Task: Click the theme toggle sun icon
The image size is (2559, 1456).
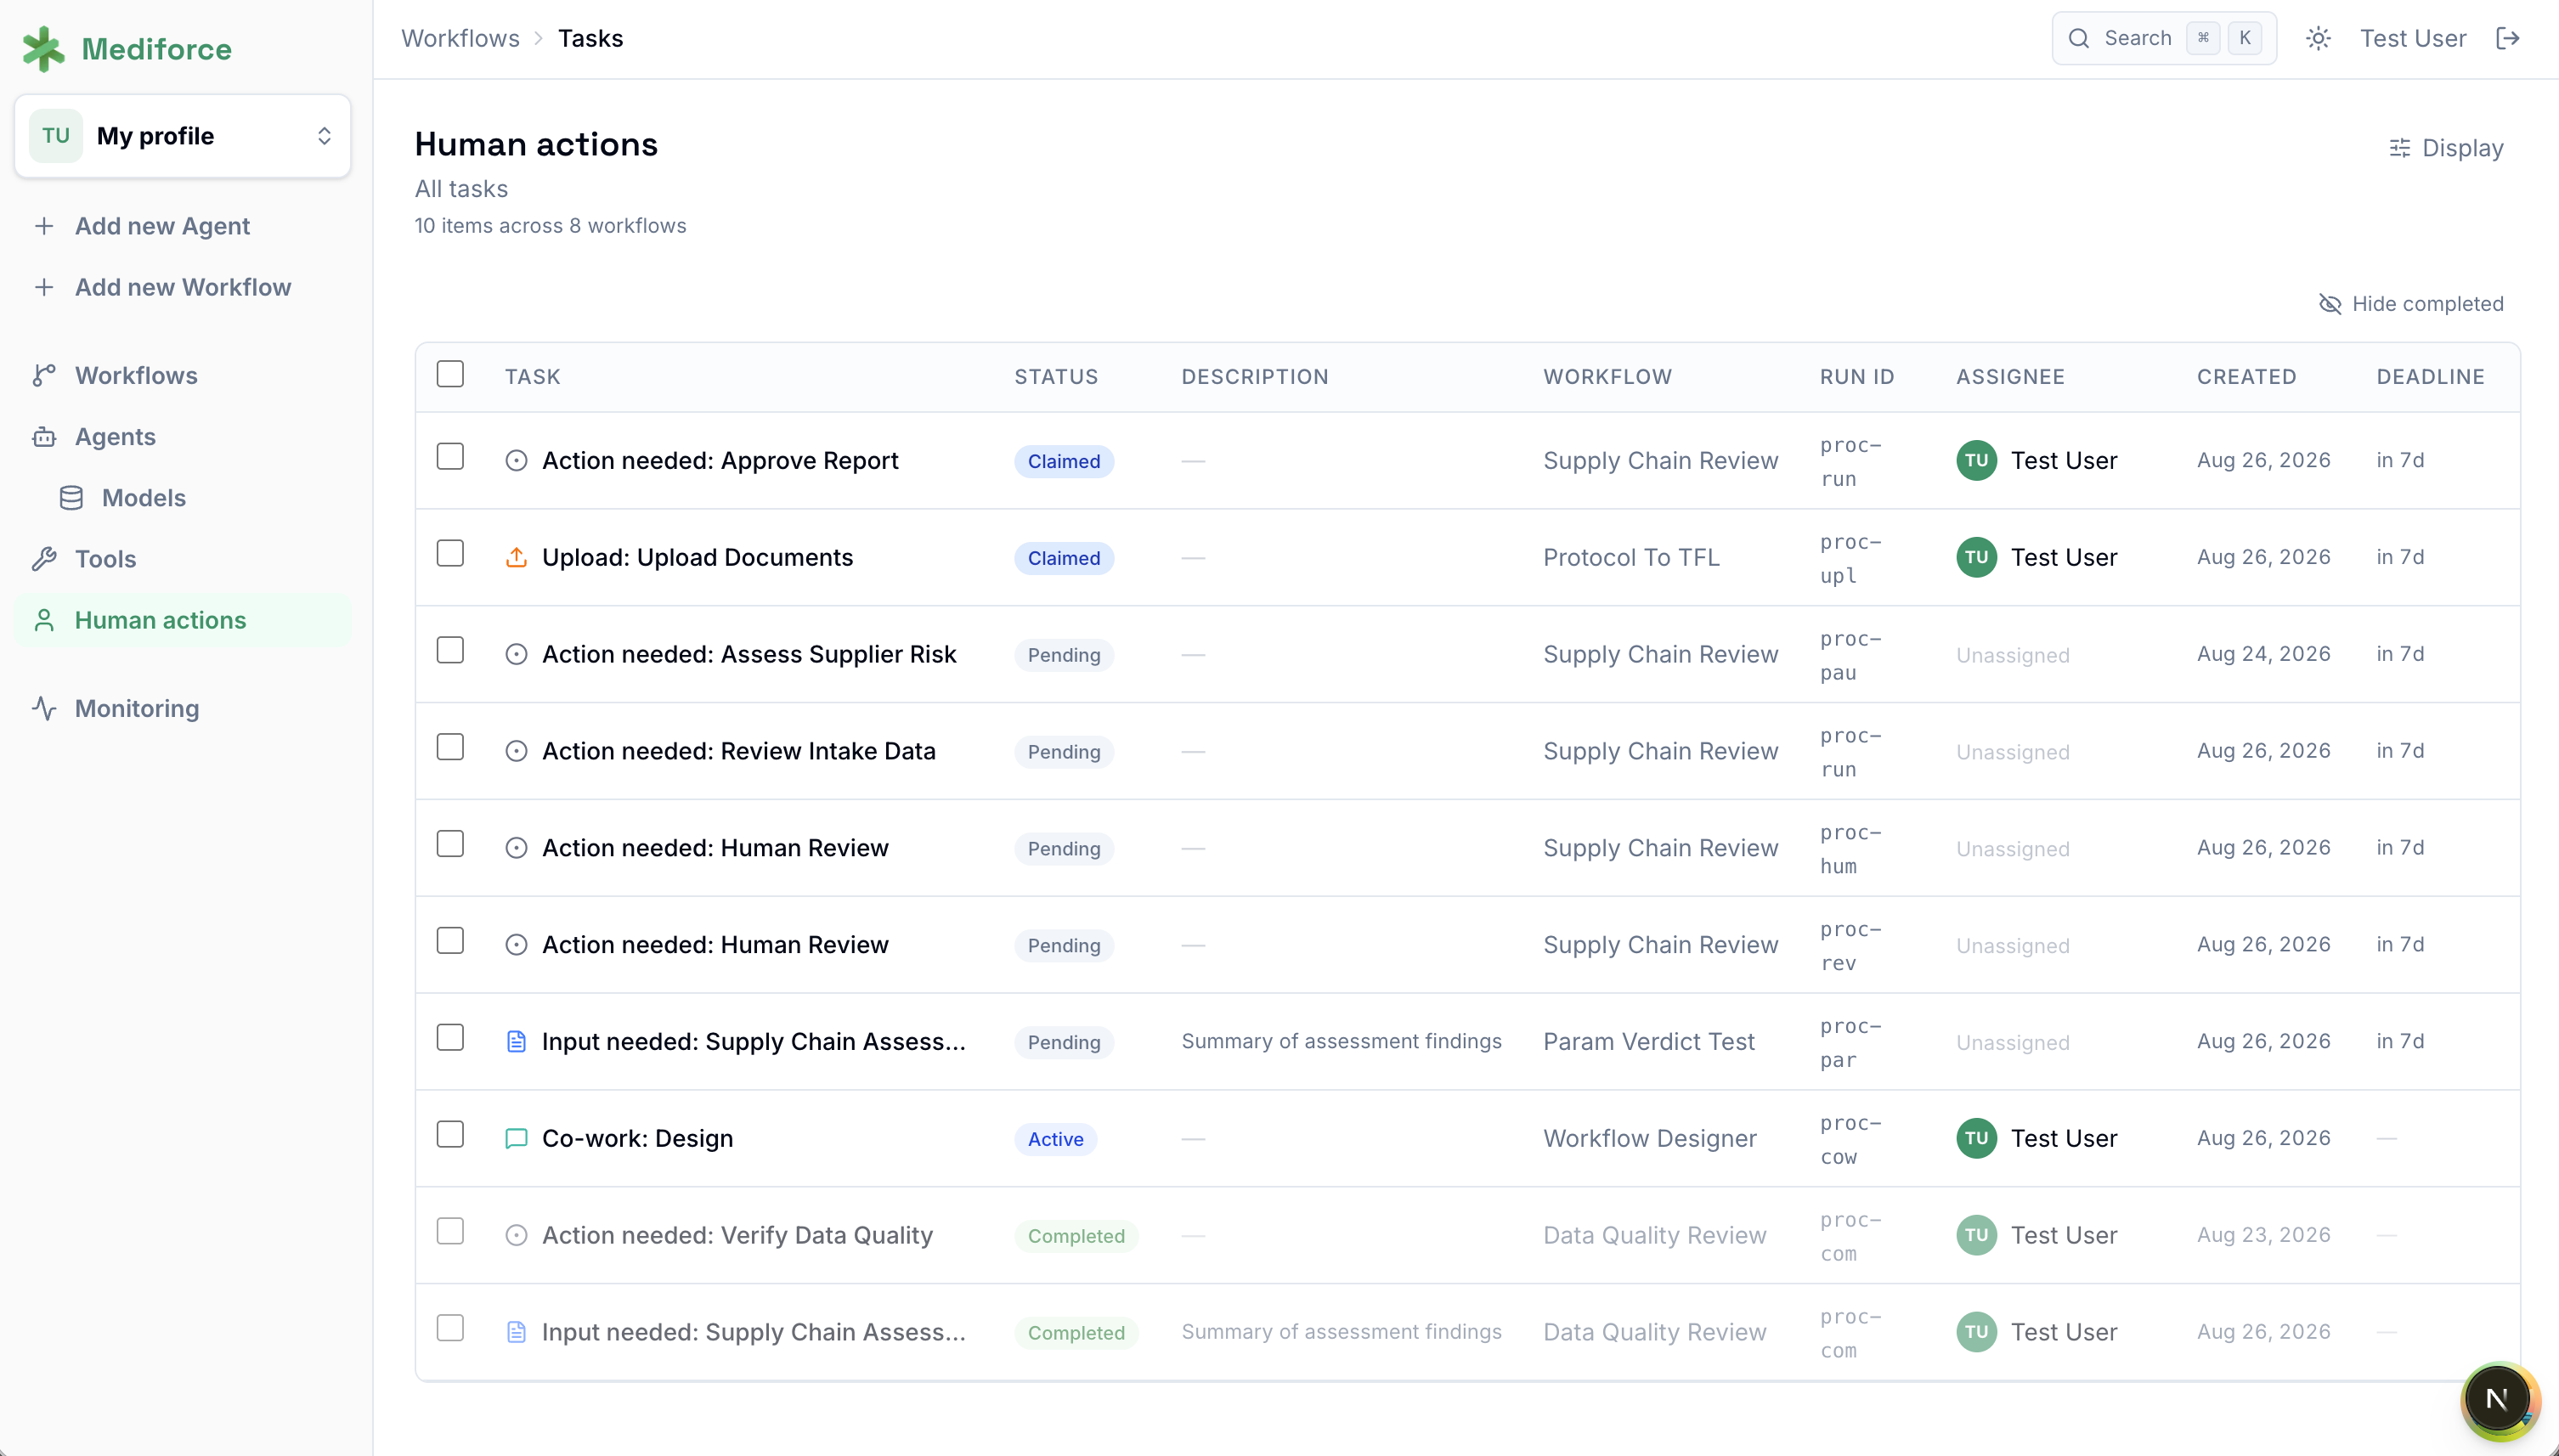Action: (x=2318, y=38)
